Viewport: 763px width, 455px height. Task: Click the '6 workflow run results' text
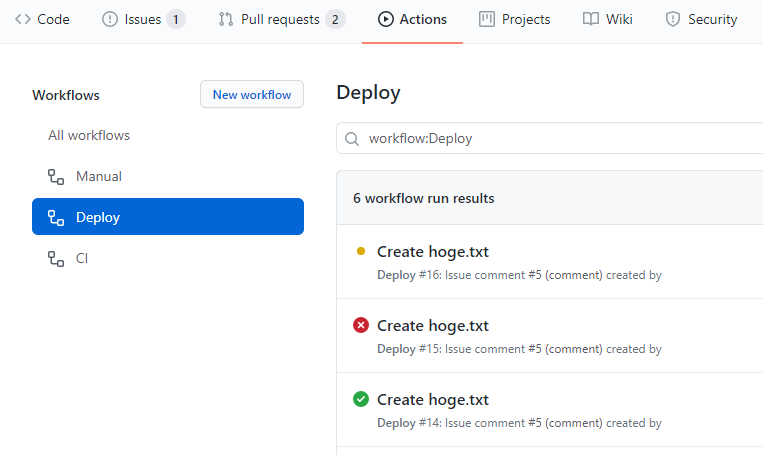(x=424, y=198)
